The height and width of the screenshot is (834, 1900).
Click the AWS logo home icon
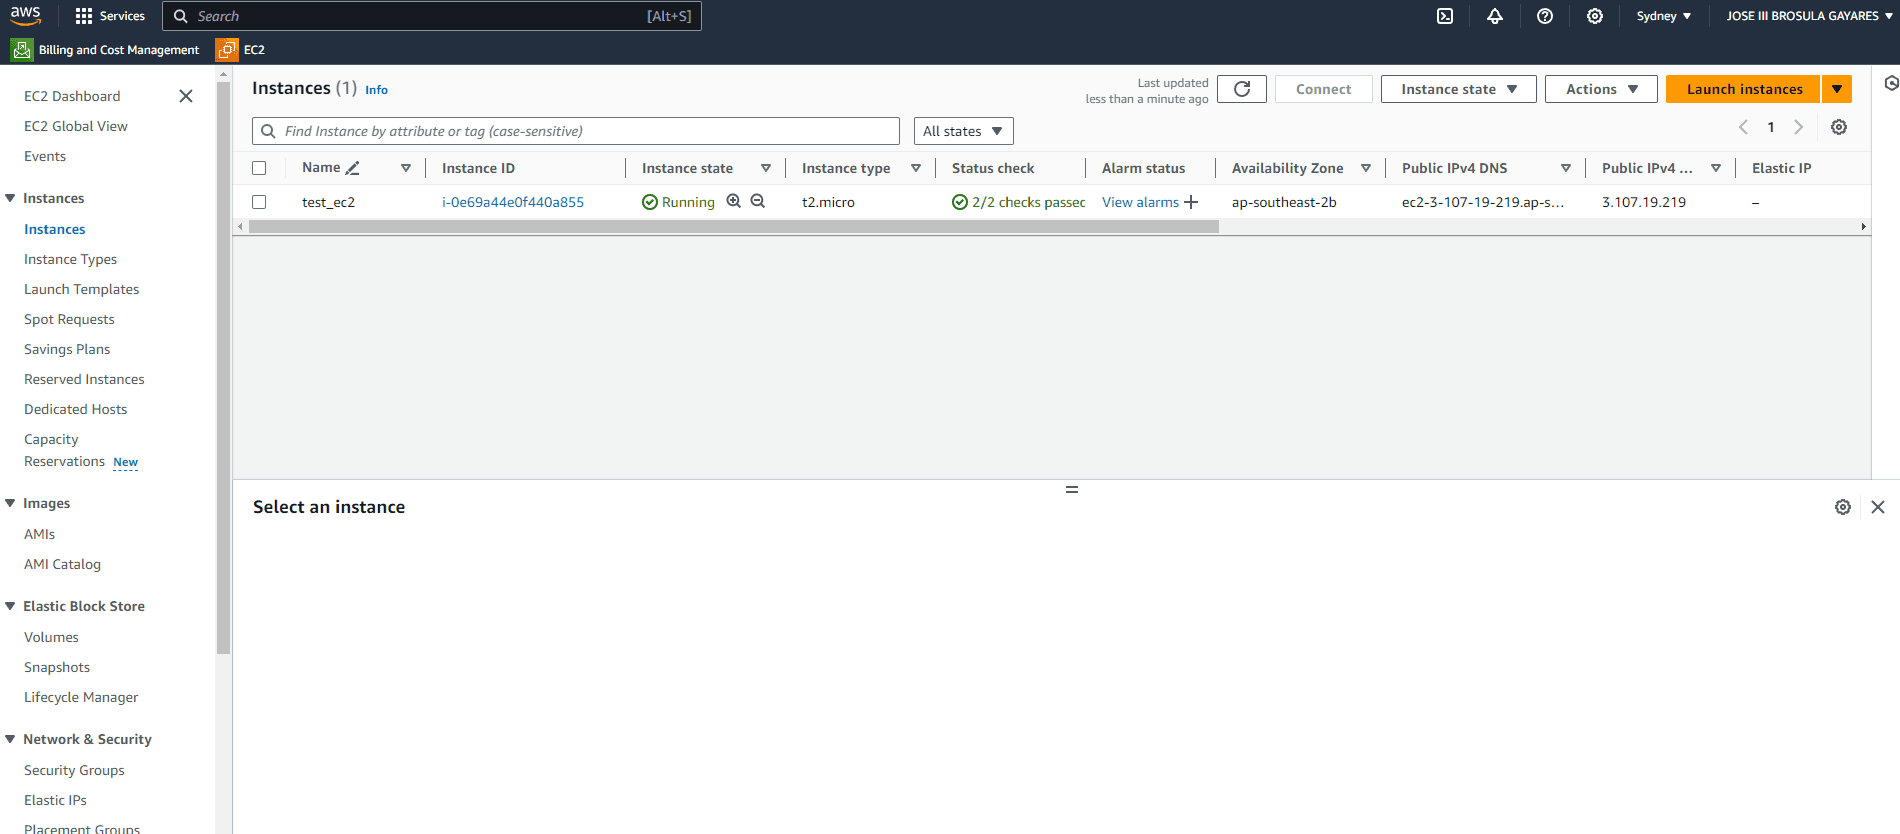pyautogui.click(x=26, y=15)
